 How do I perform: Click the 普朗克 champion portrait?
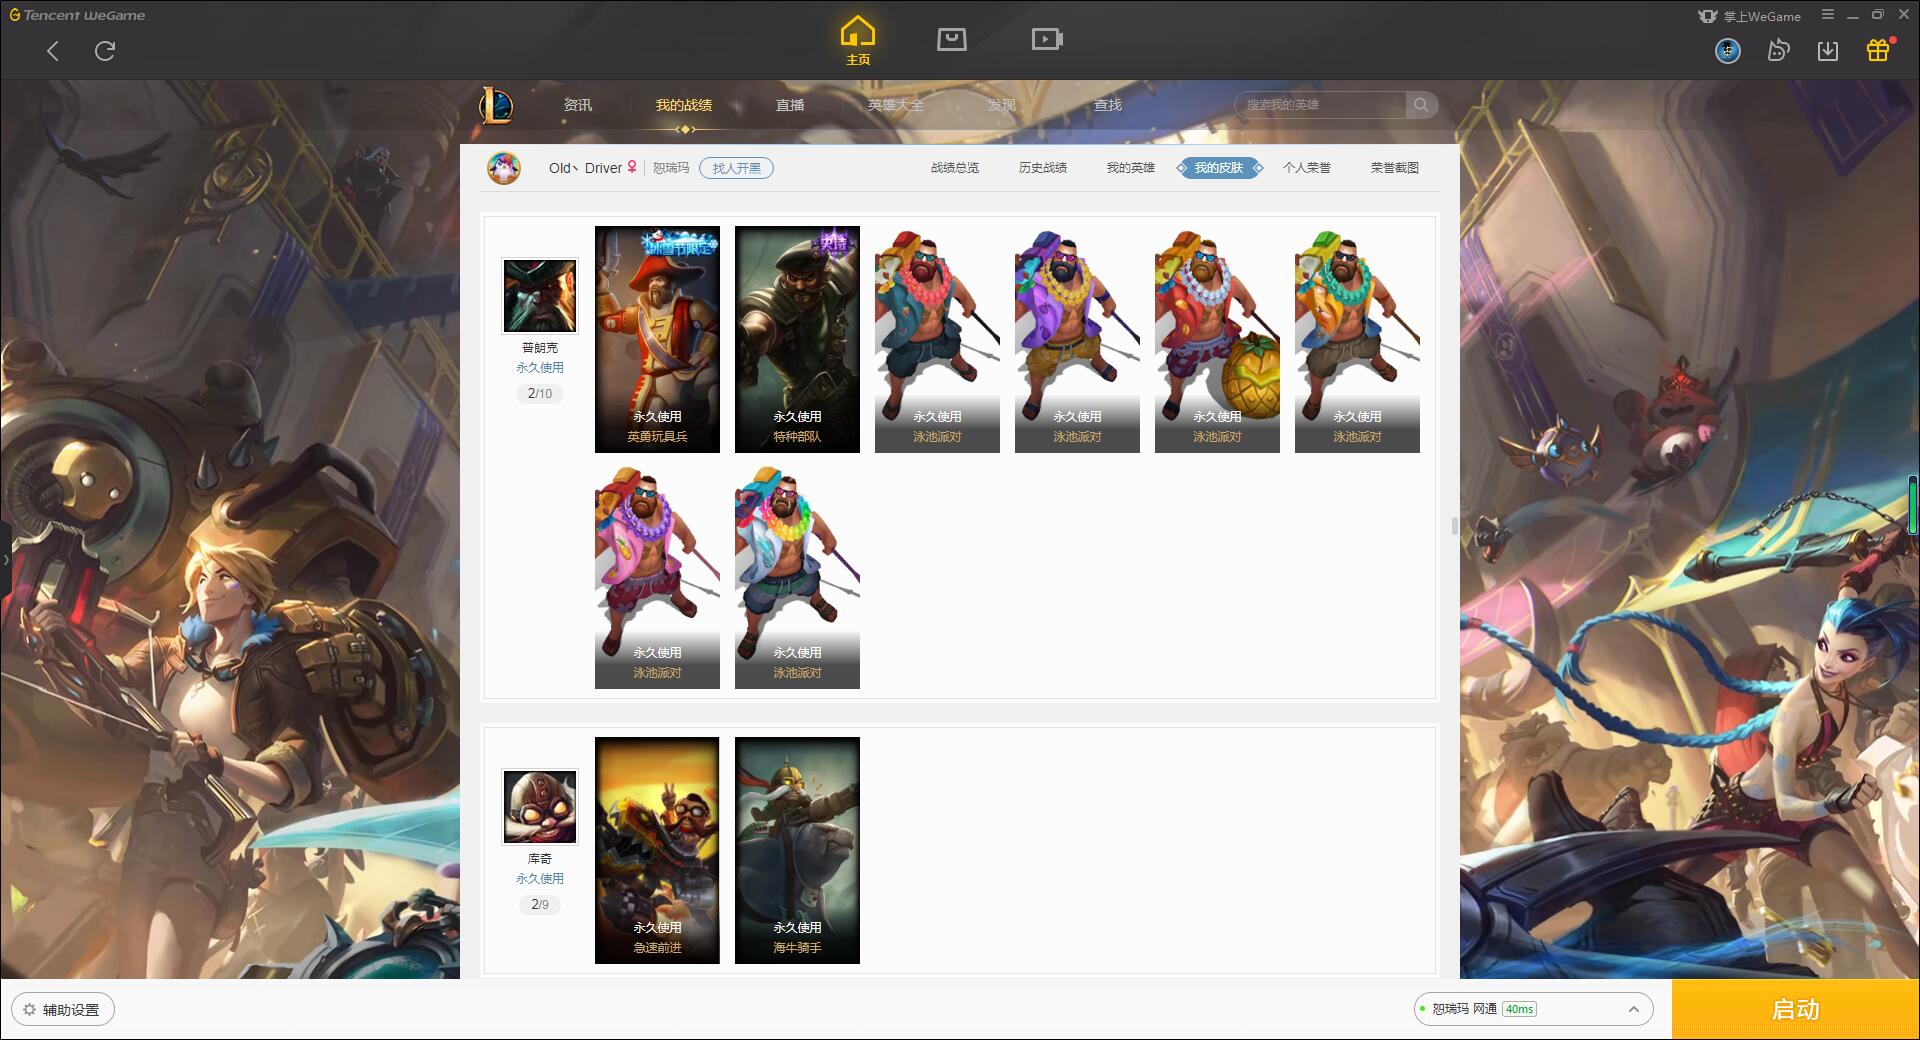(540, 295)
